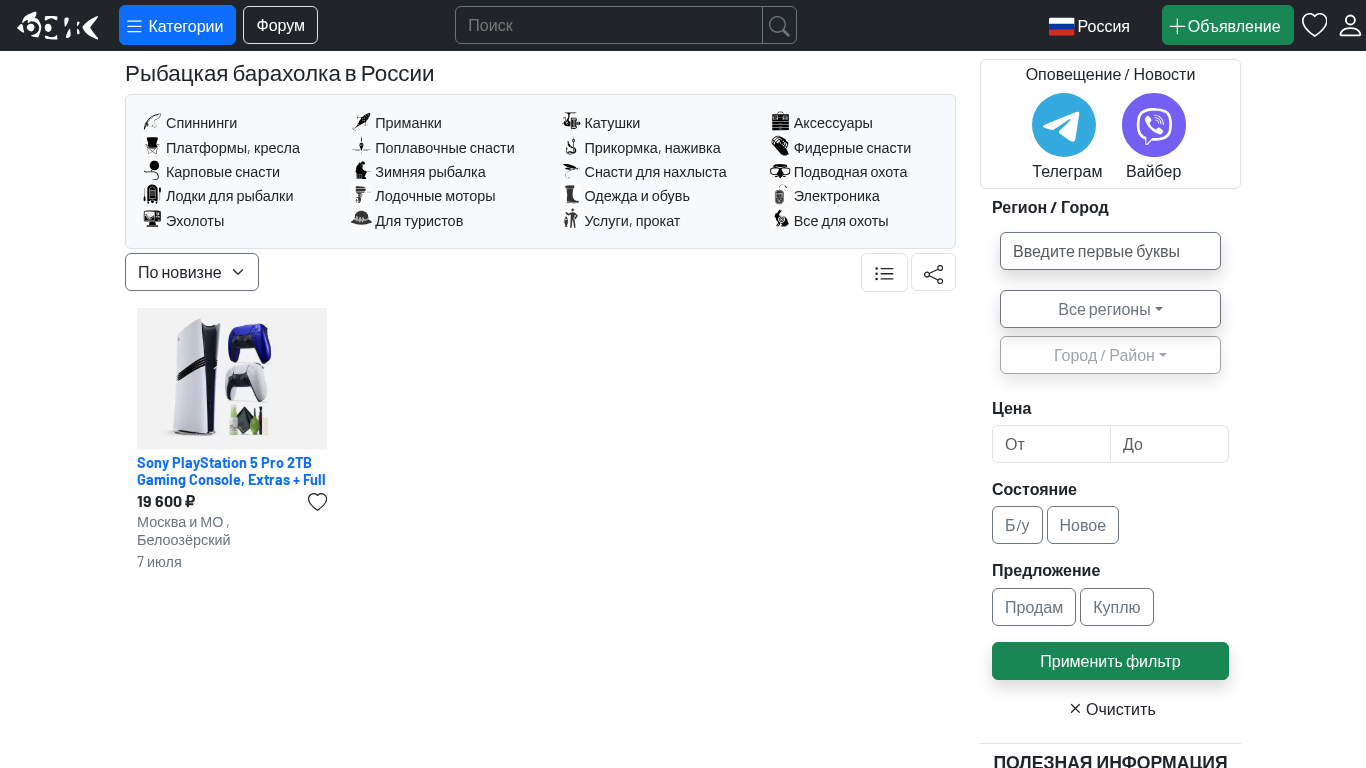This screenshot has height=768, width=1366.
Task: Toggle the Б/у condition filter
Action: [x=1017, y=525]
